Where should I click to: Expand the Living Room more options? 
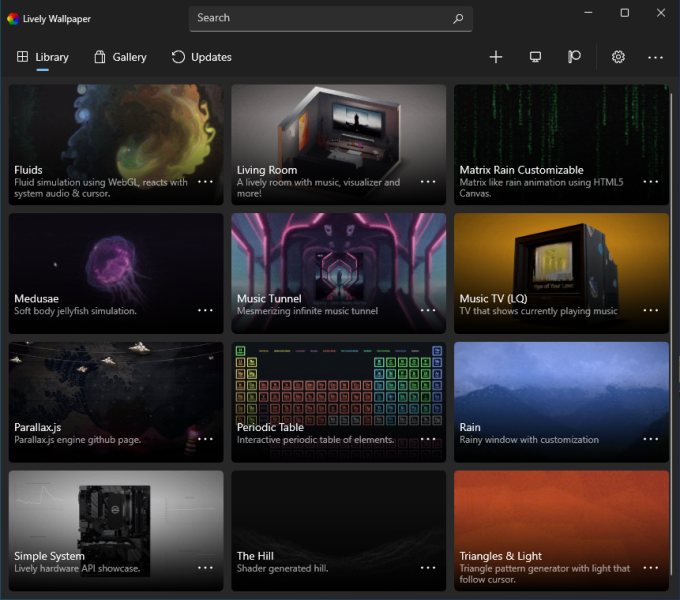(428, 182)
